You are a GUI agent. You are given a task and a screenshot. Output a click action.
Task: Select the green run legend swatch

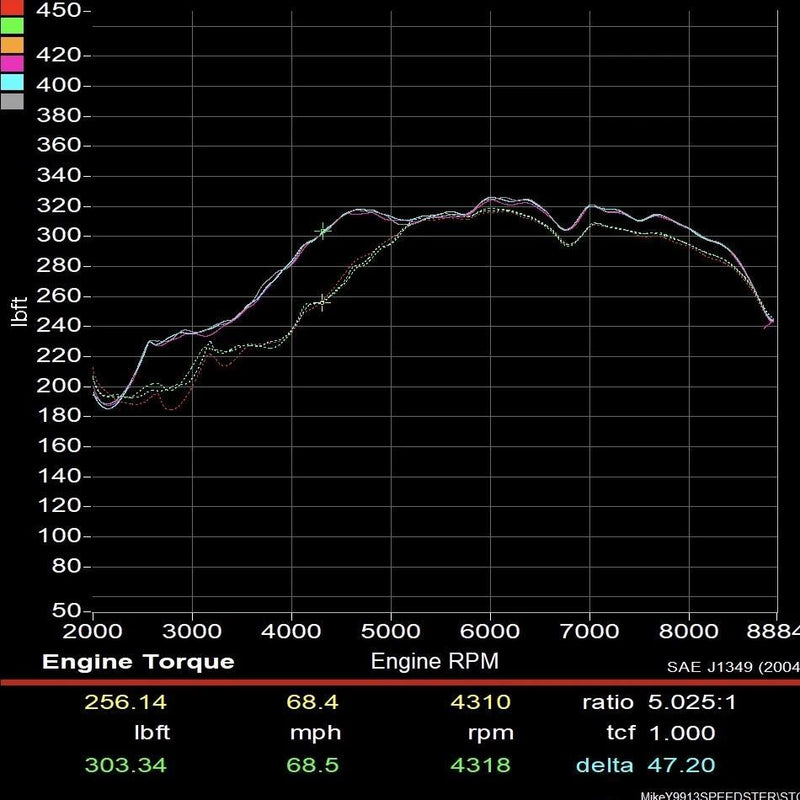pos(12,25)
